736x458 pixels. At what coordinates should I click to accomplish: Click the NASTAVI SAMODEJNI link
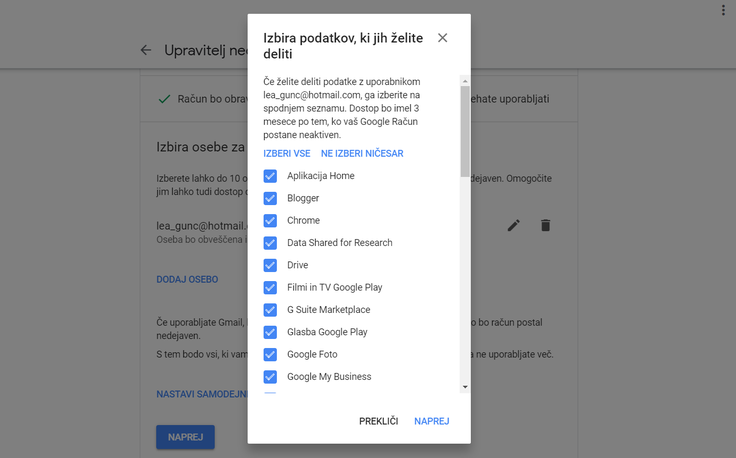[x=202, y=394]
